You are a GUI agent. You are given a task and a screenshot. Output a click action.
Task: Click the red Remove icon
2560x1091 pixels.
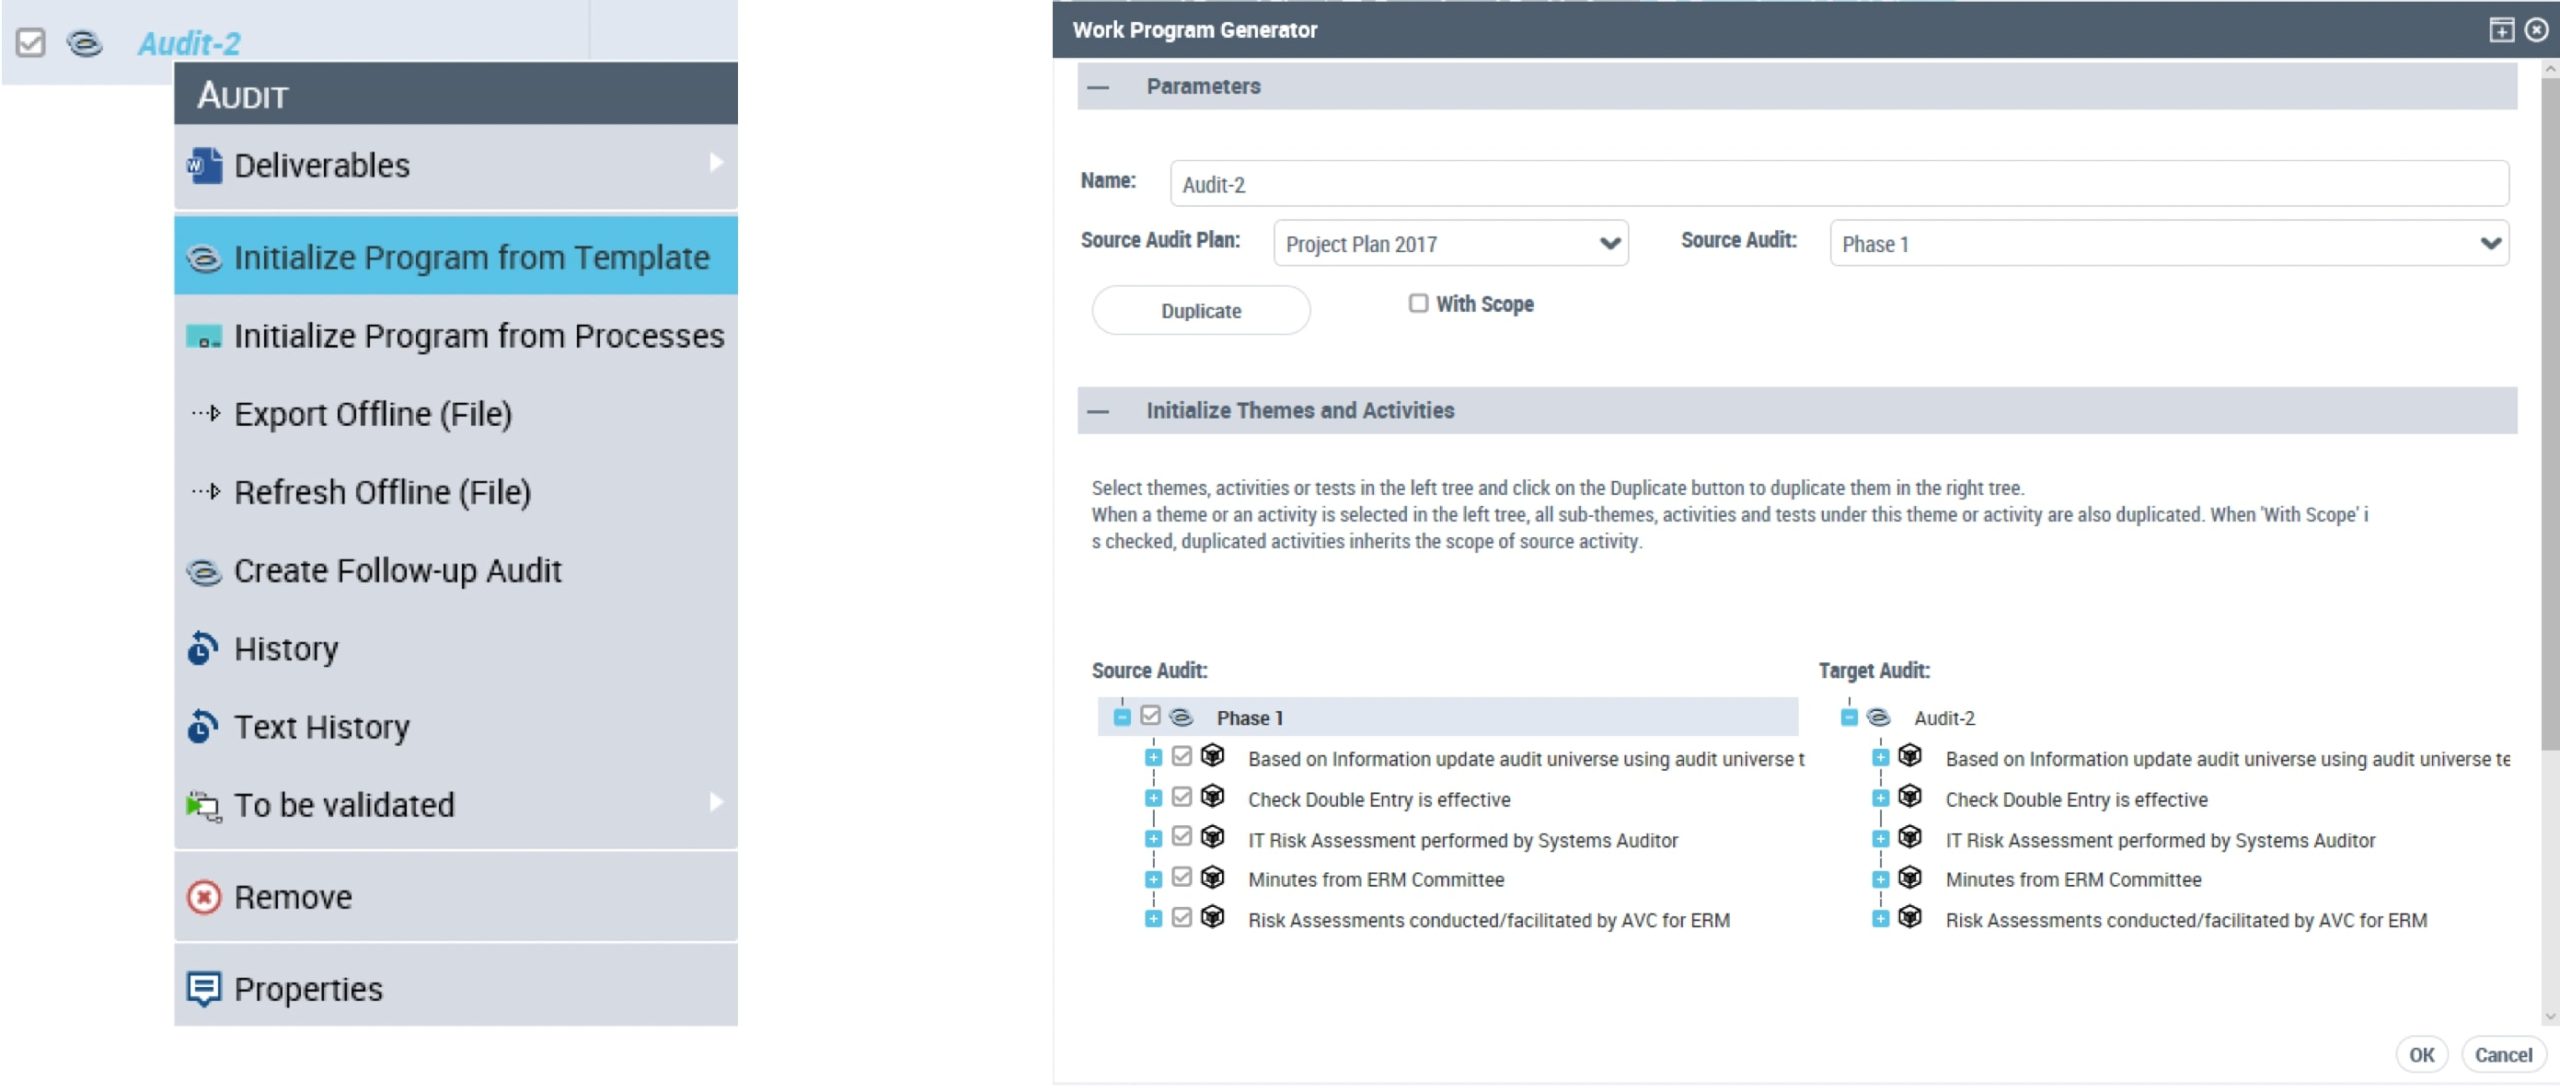[x=203, y=897]
